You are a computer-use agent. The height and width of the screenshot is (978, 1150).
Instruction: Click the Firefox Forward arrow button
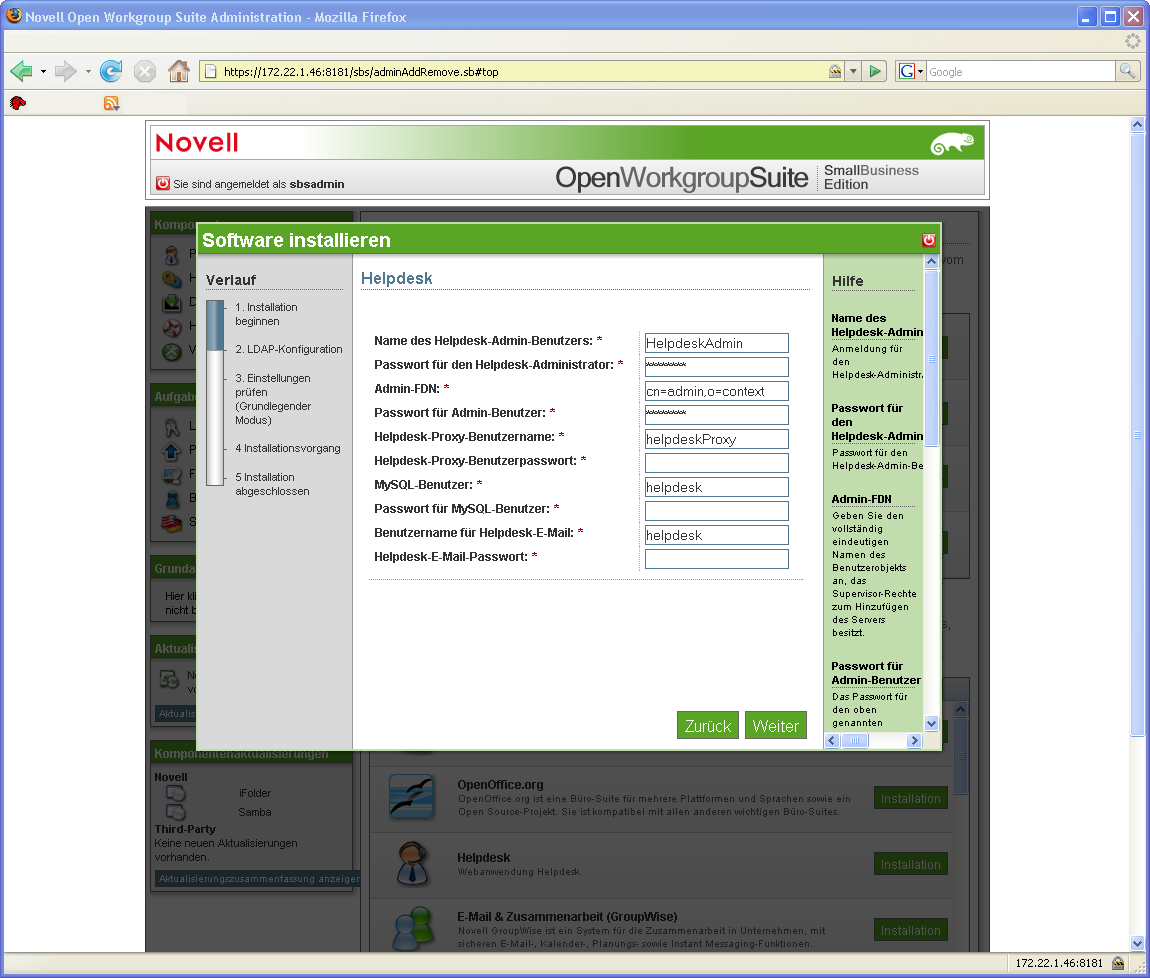[65, 71]
